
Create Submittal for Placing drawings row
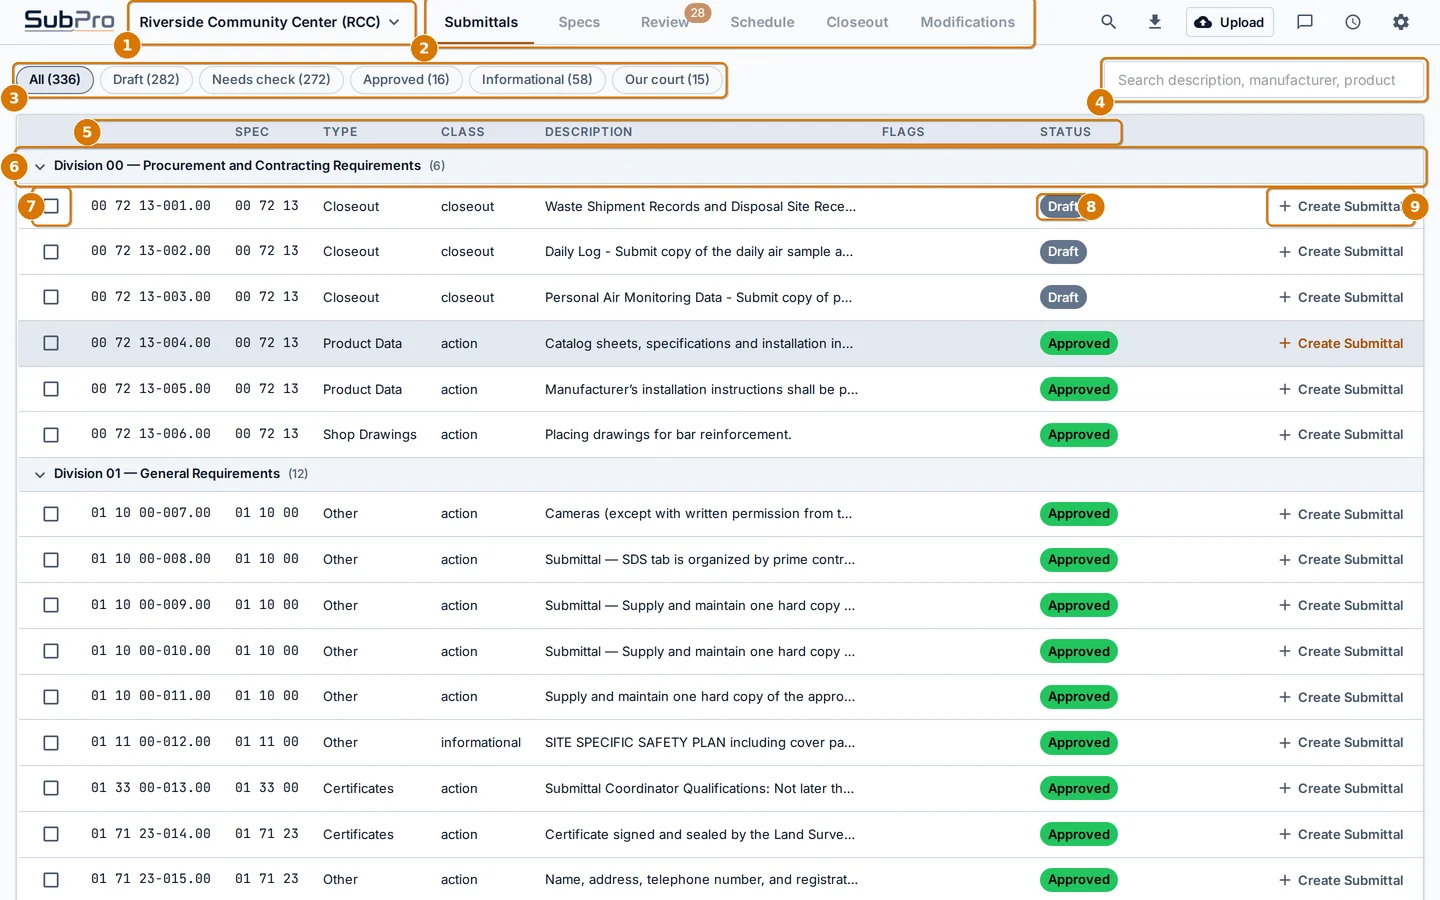(1341, 435)
